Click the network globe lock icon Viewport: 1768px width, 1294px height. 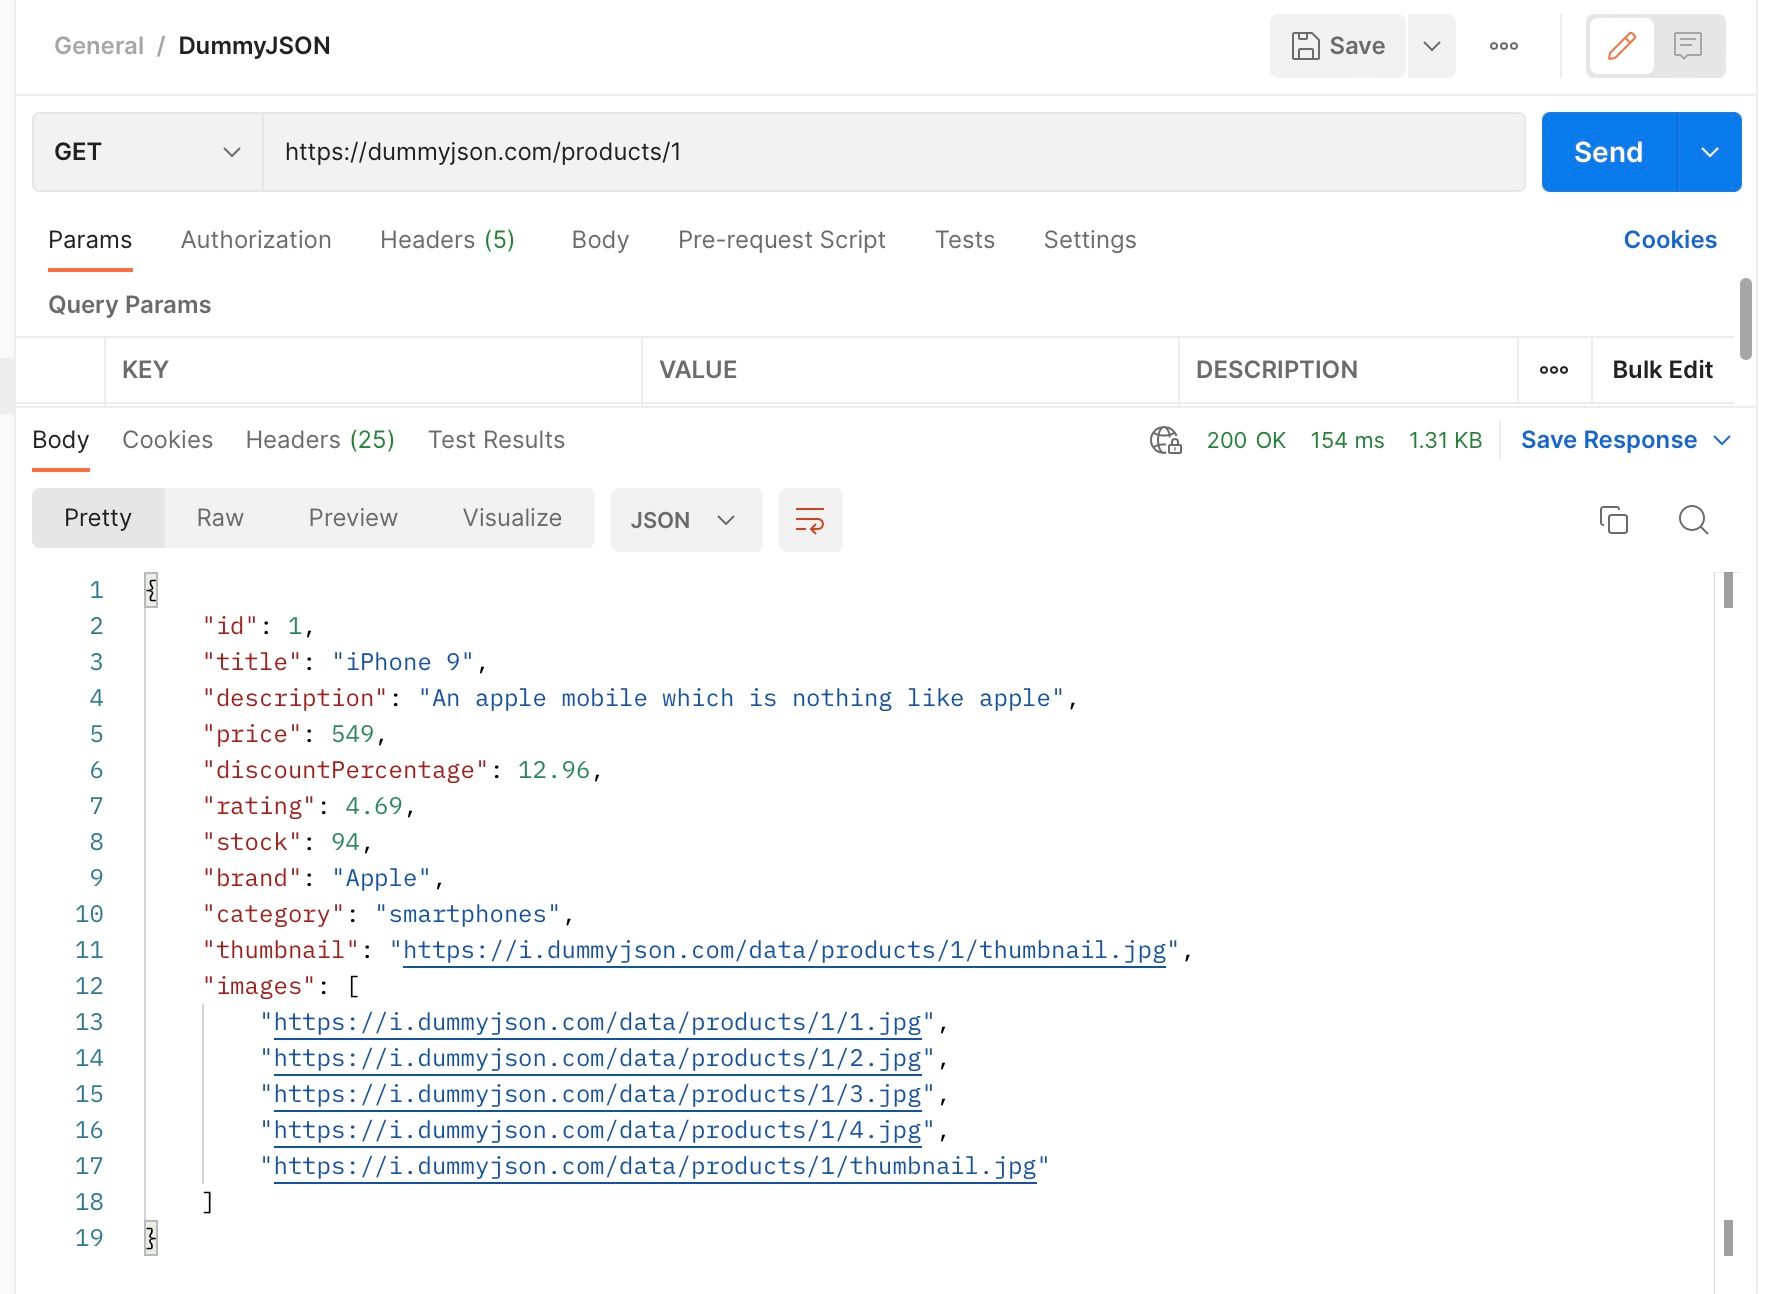click(1166, 440)
